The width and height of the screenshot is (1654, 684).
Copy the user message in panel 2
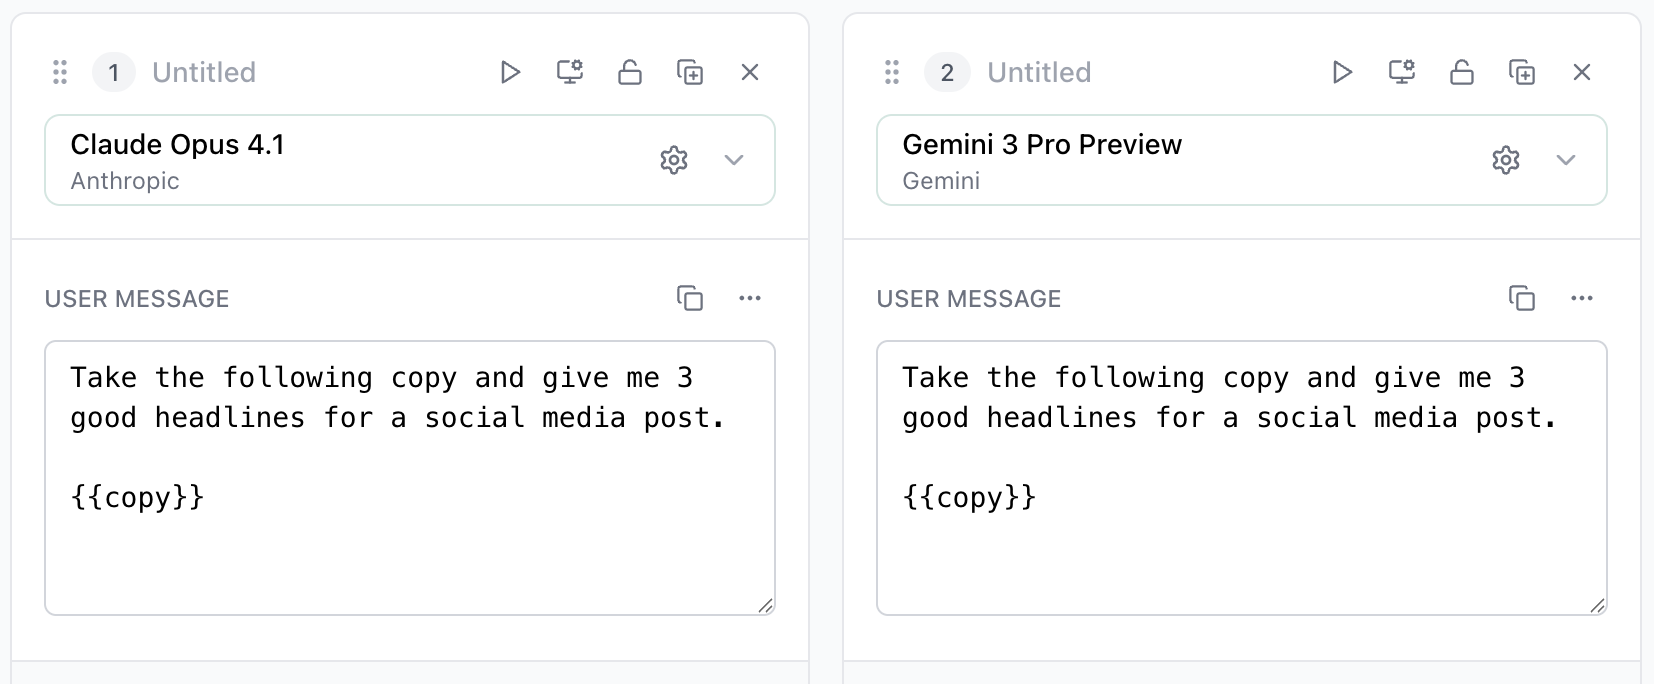(1522, 298)
